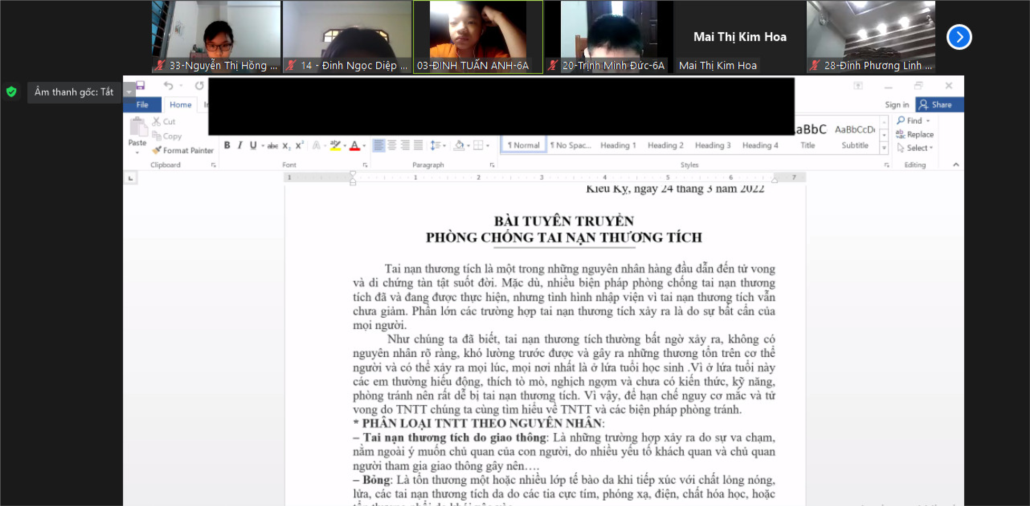
Task: Toggle subscript formatting
Action: coord(286,145)
